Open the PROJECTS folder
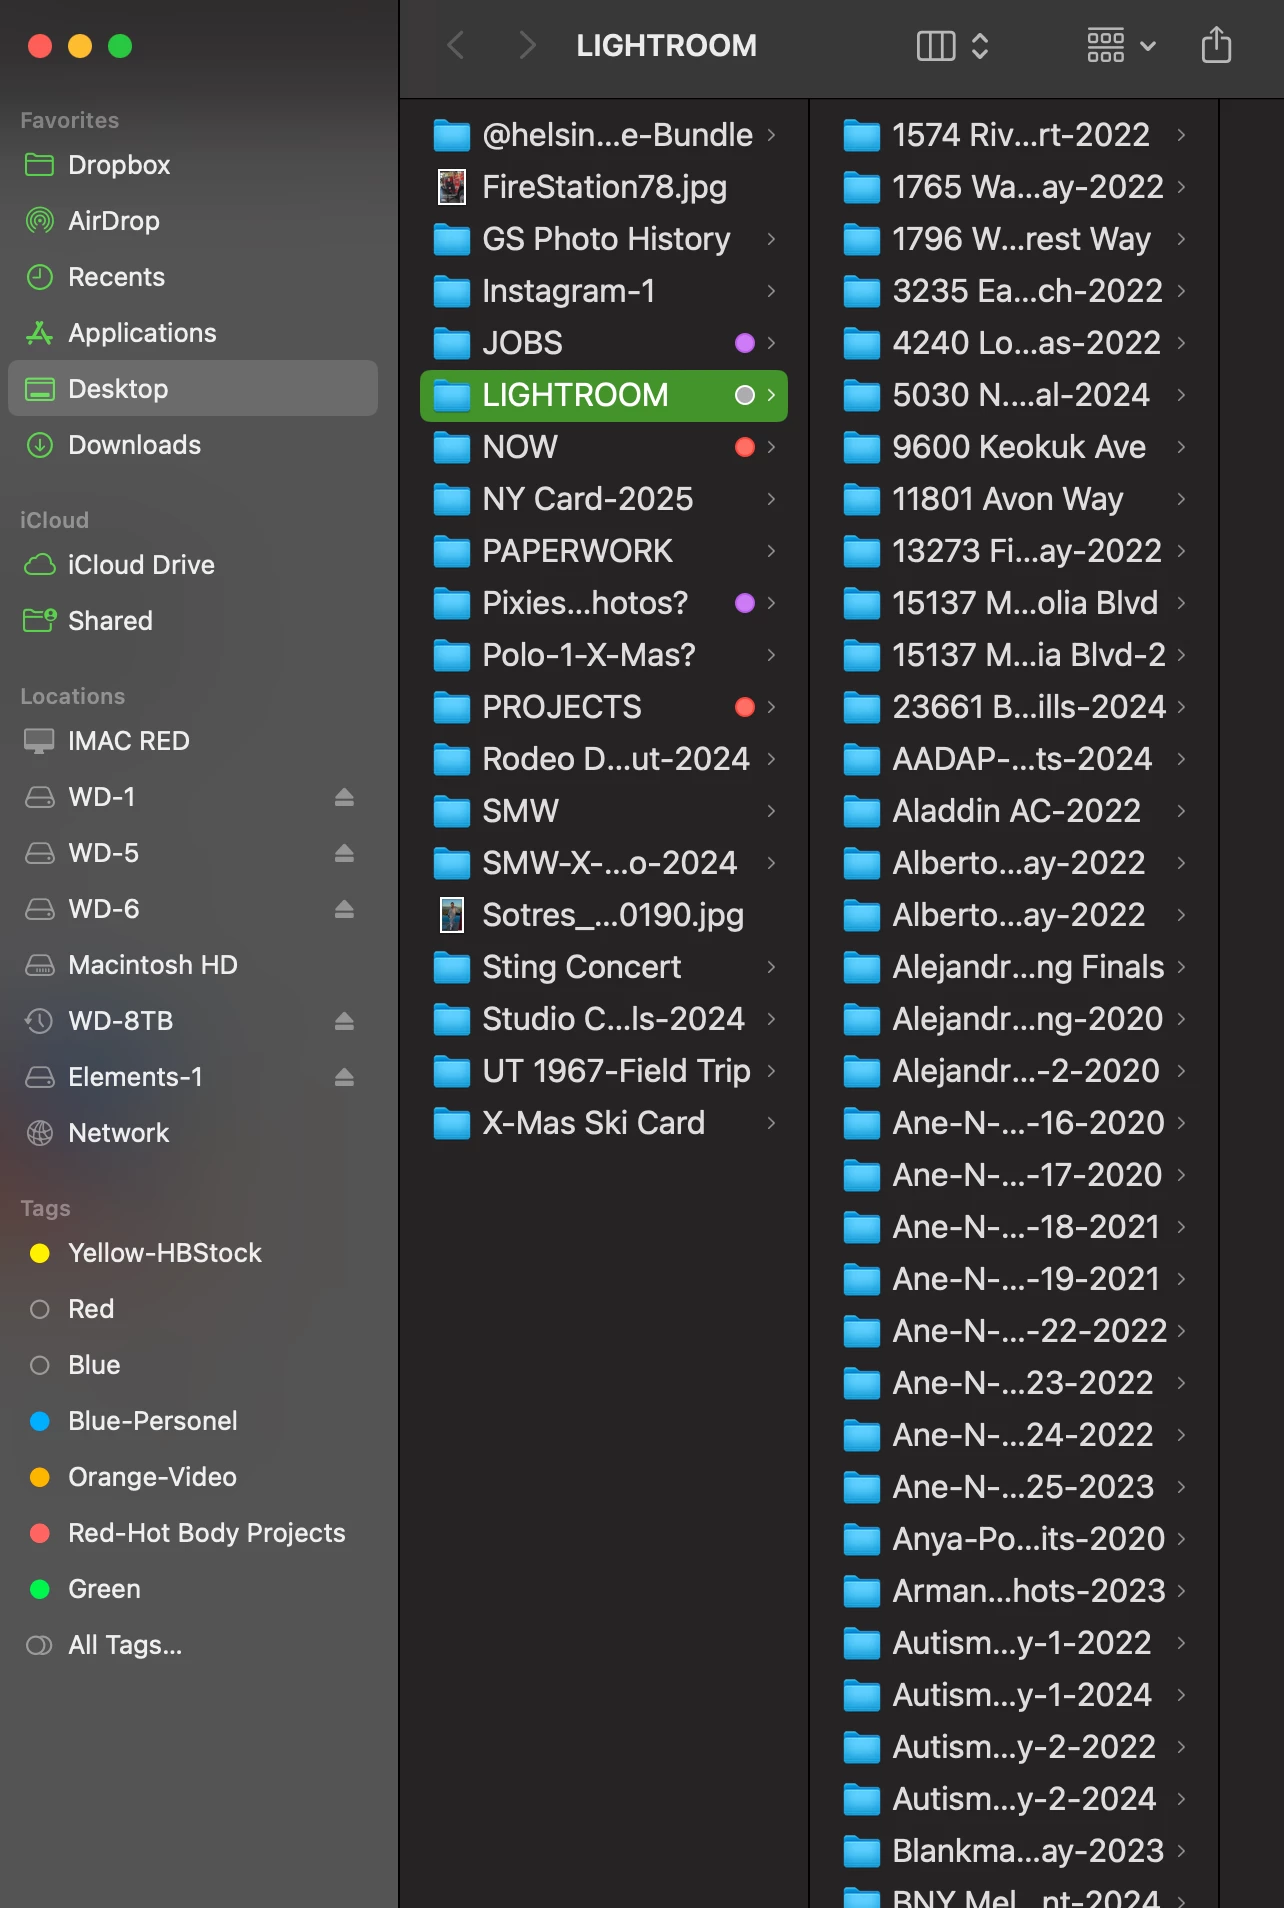 (x=604, y=707)
